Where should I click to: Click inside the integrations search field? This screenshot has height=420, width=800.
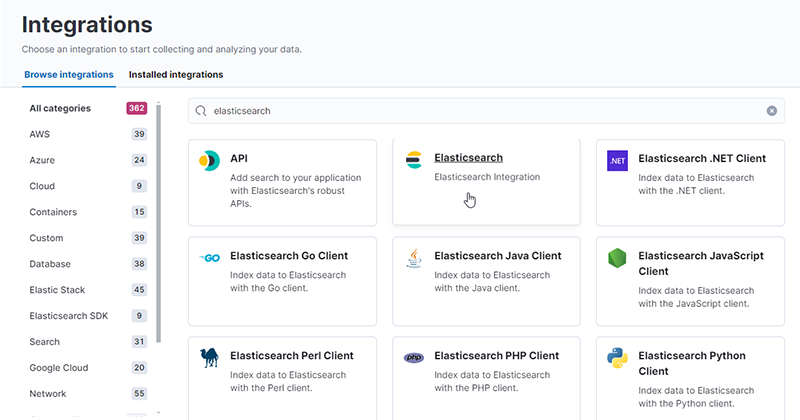[480, 111]
